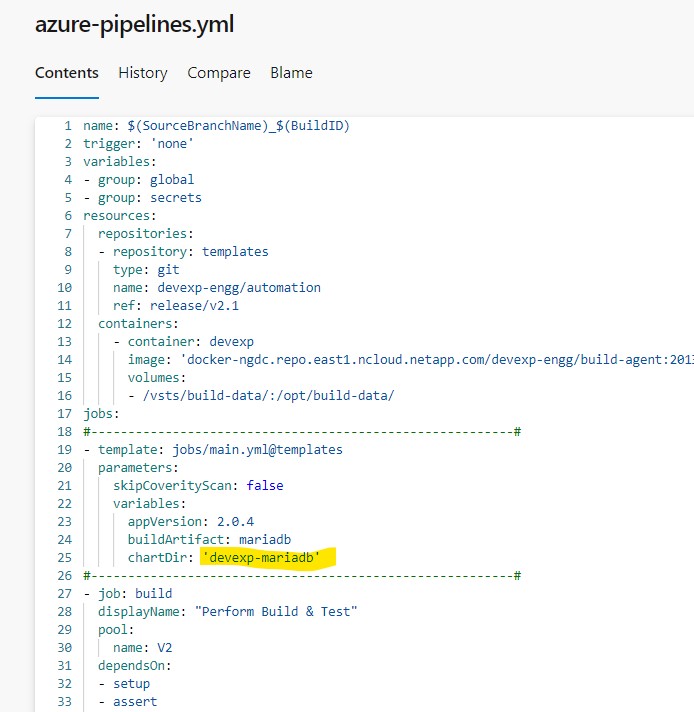Screen dimensions: 694x712
Task: Click the highlighted 'devexp-mariadb' chartDir value
Action: pyautogui.click(x=268, y=557)
